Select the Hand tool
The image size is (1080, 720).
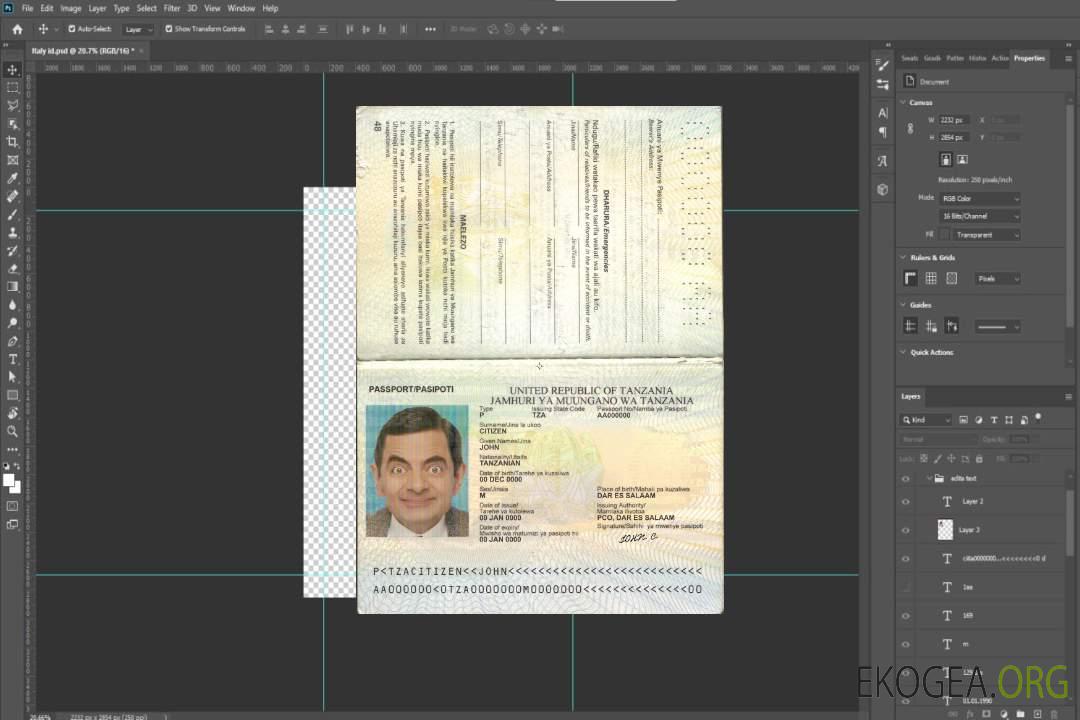click(12, 413)
